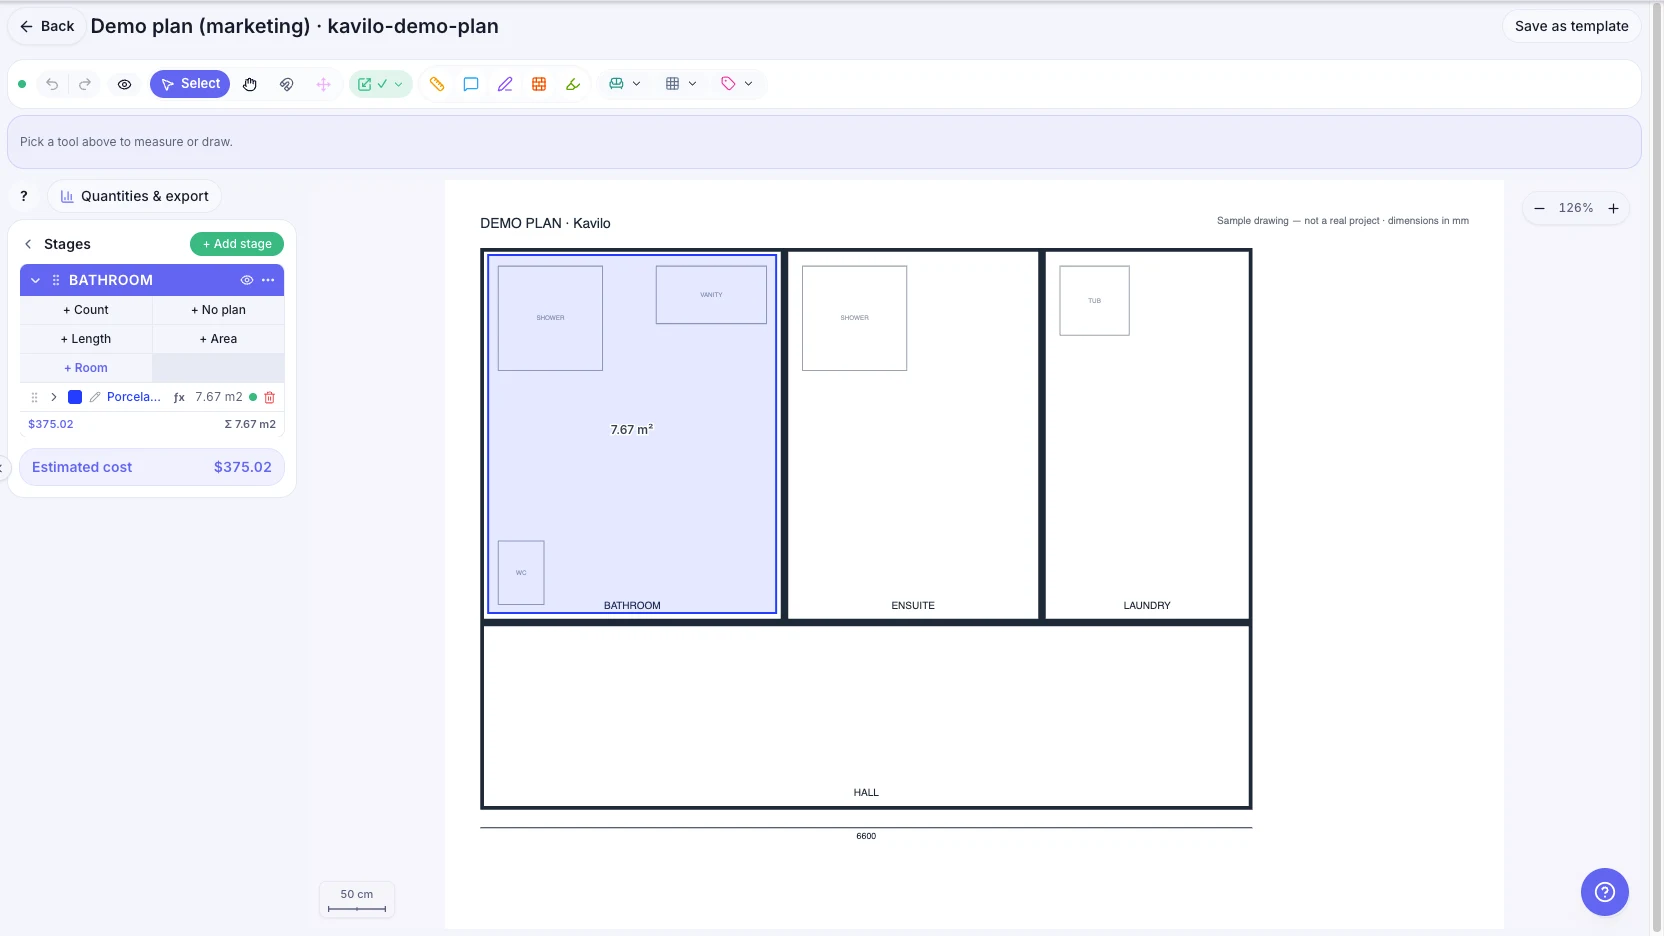Zoom out with the minus button

pyautogui.click(x=1539, y=208)
